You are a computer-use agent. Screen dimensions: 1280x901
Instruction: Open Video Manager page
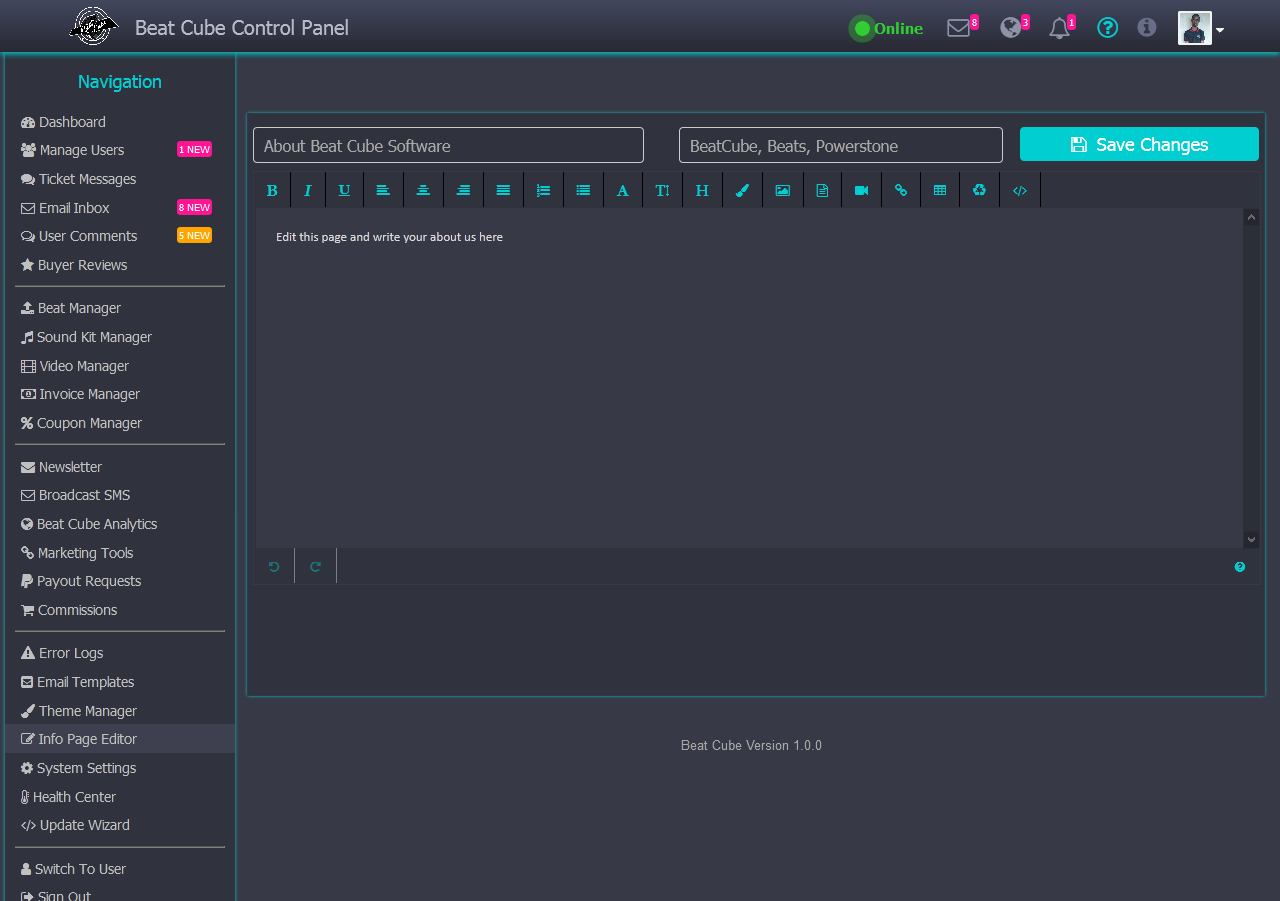click(x=75, y=366)
